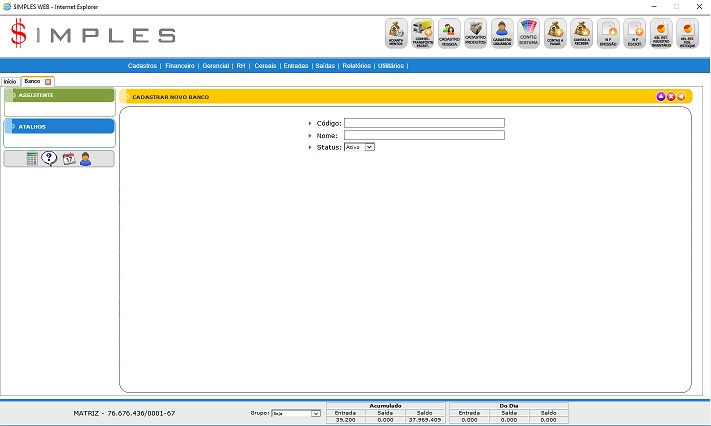This screenshot has height=426, width=711.
Task: Click the user profile shortcut icon
Action: 86,159
